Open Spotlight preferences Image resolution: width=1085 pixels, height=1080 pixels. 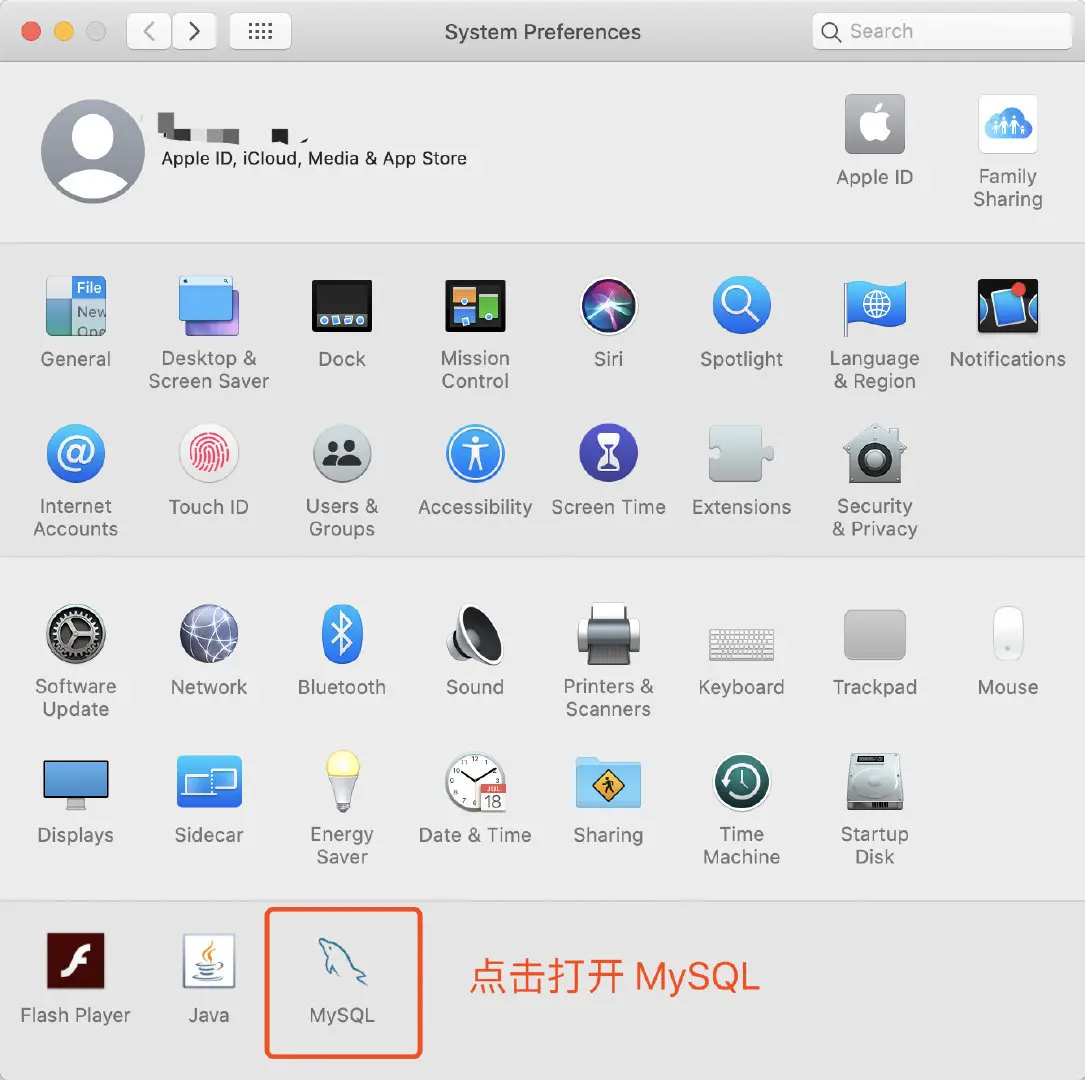click(x=741, y=306)
